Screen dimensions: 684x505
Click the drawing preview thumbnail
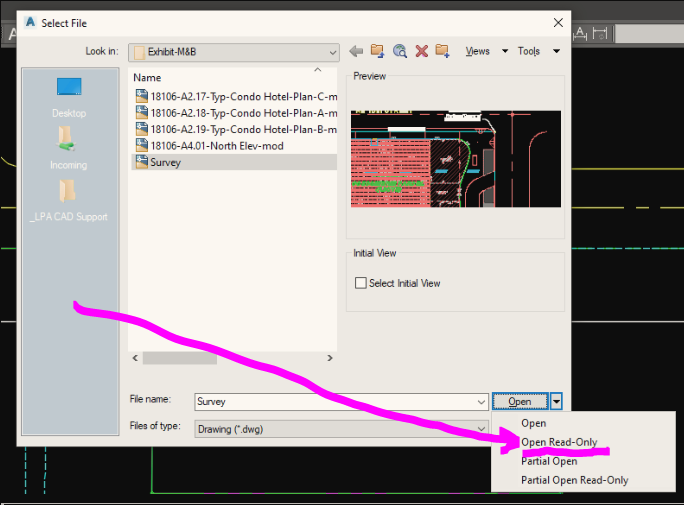pos(456,159)
